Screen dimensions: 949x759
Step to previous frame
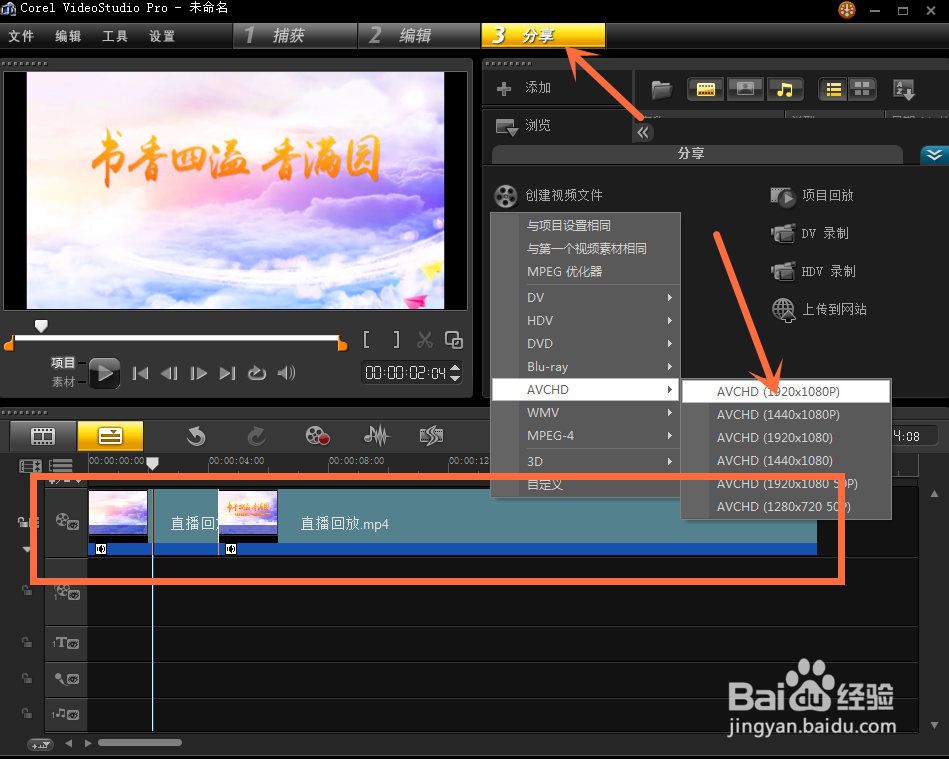coord(169,373)
